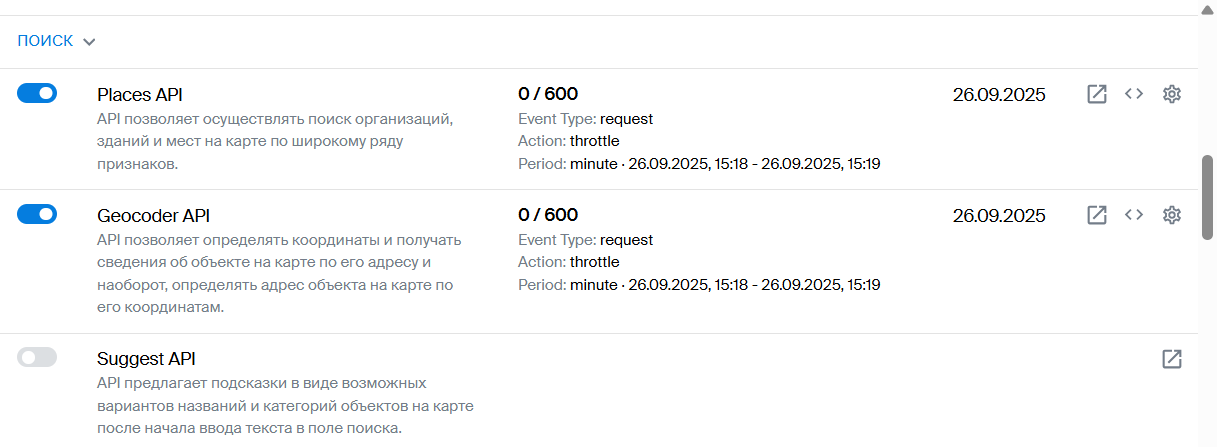The height and width of the screenshot is (447, 1217).
Task: Click the Suggest API title
Action: pos(146,359)
